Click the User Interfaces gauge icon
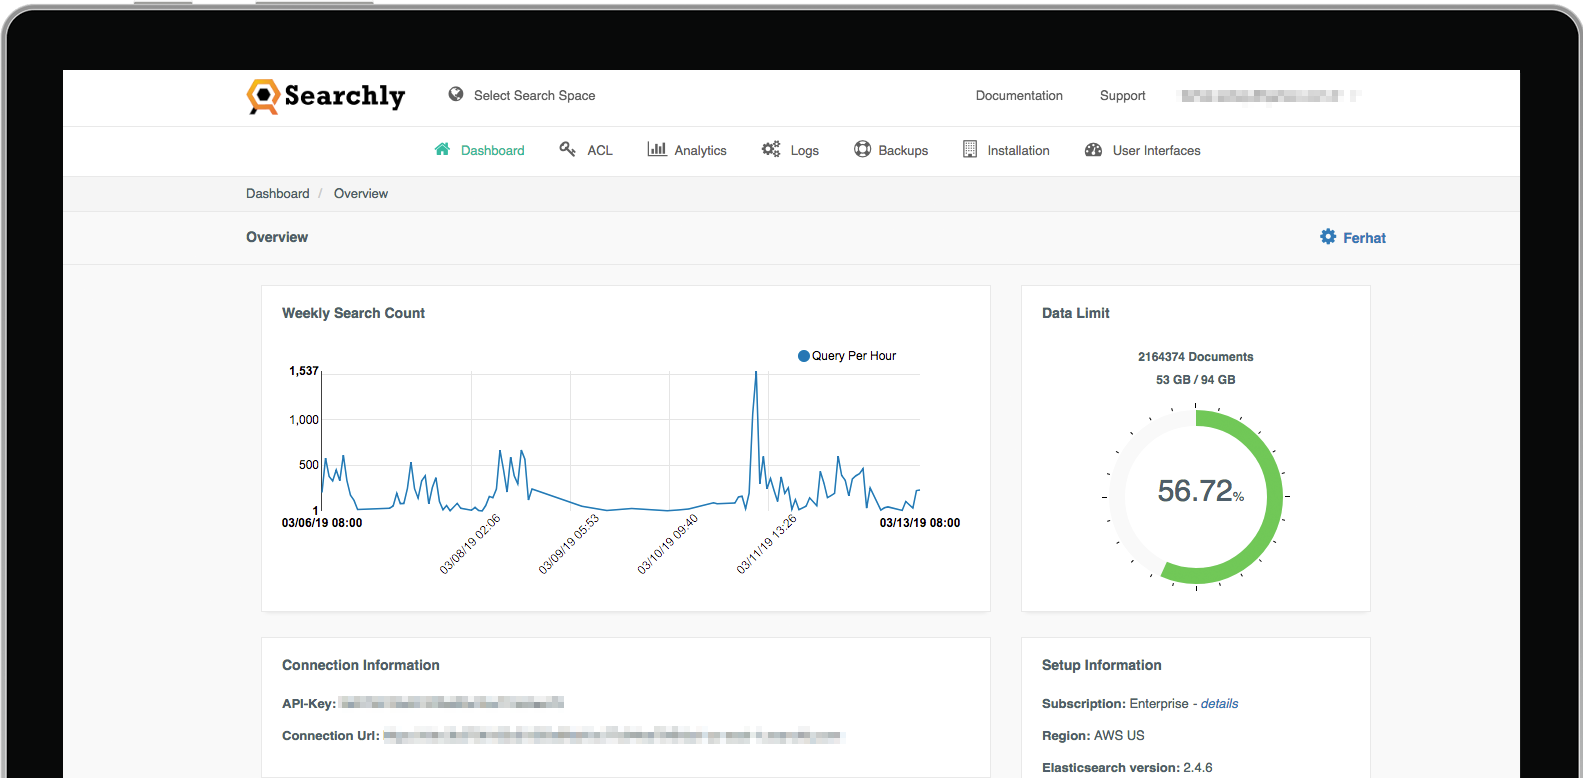The width and height of the screenshot is (1583, 778). pos(1093,150)
